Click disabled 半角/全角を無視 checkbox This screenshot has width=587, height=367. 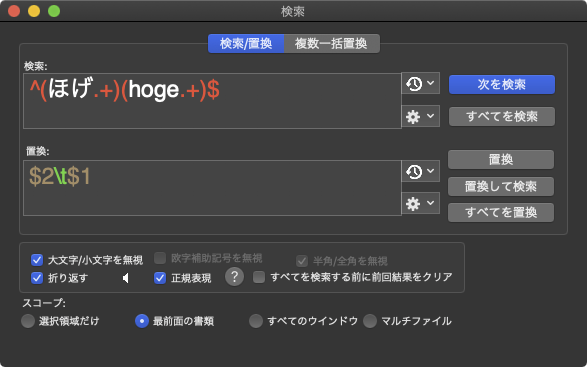pos(302,261)
